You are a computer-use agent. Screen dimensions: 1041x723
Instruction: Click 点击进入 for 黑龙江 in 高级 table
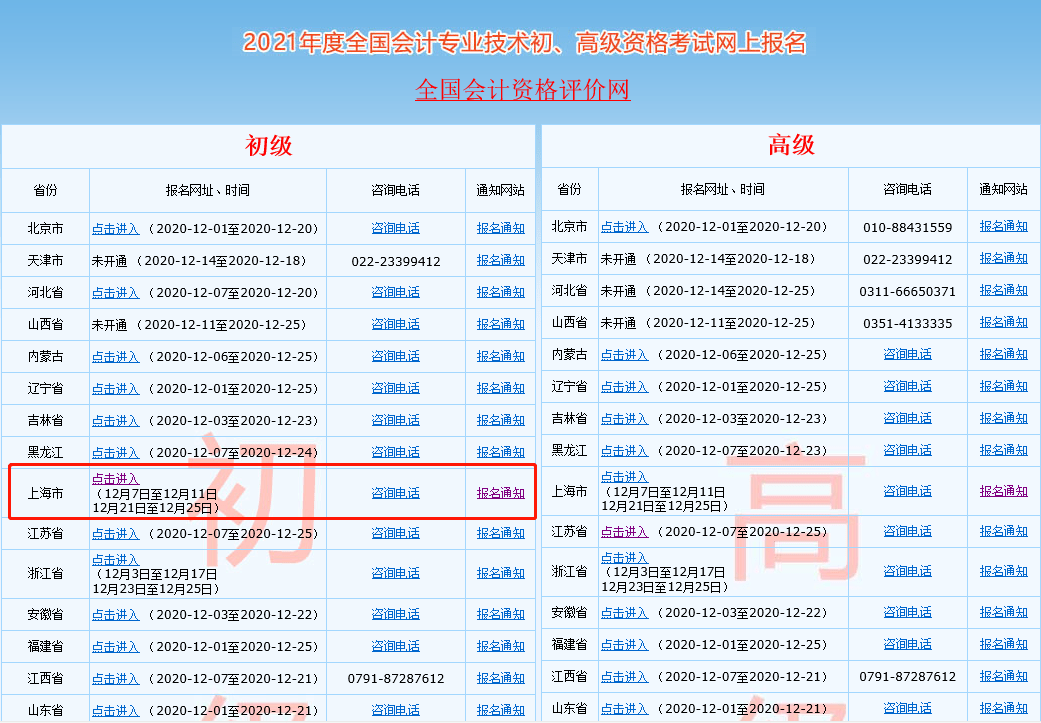(x=625, y=451)
